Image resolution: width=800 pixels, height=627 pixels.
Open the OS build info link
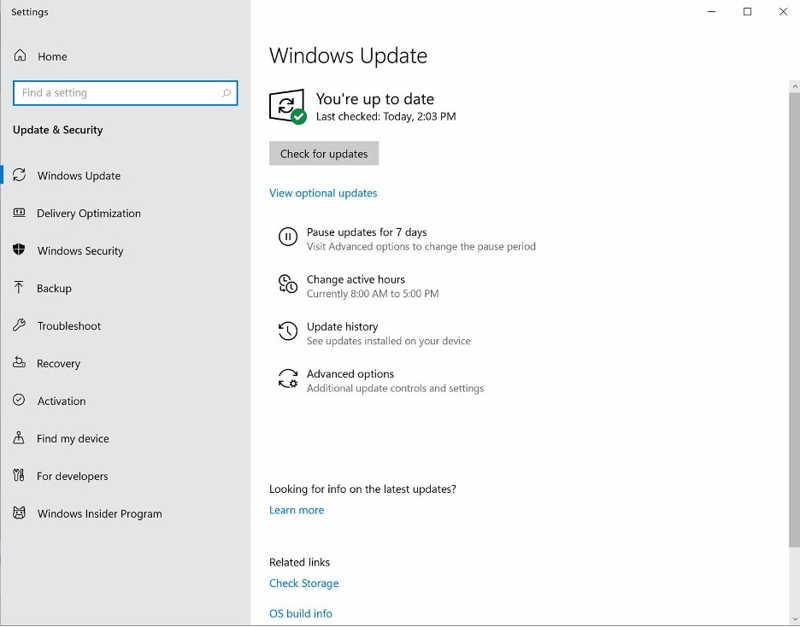[301, 613]
